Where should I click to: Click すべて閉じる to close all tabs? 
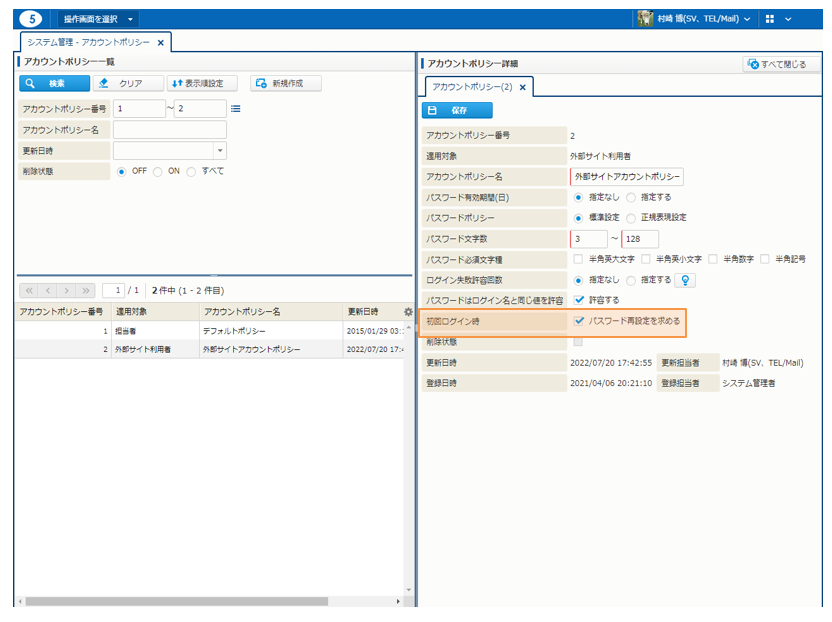(x=781, y=64)
